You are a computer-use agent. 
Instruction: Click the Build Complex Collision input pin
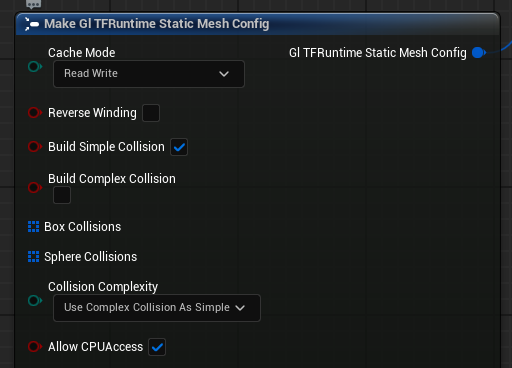click(35, 187)
